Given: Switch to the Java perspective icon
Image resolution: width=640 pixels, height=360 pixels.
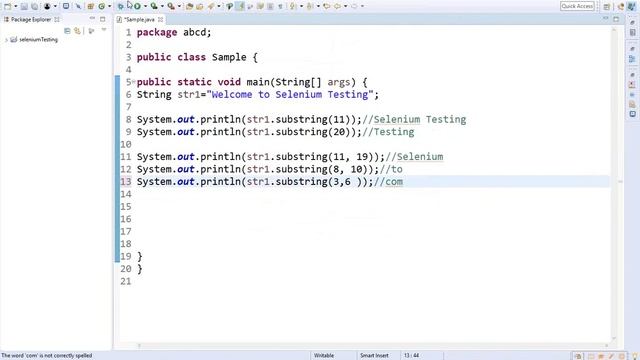Looking at the screenshot, I should (632, 7).
